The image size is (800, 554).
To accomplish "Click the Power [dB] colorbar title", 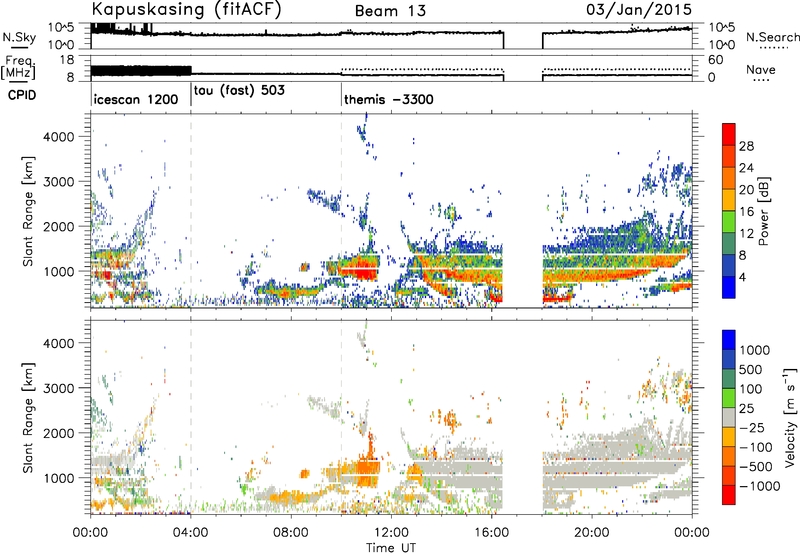I will (x=763, y=211).
